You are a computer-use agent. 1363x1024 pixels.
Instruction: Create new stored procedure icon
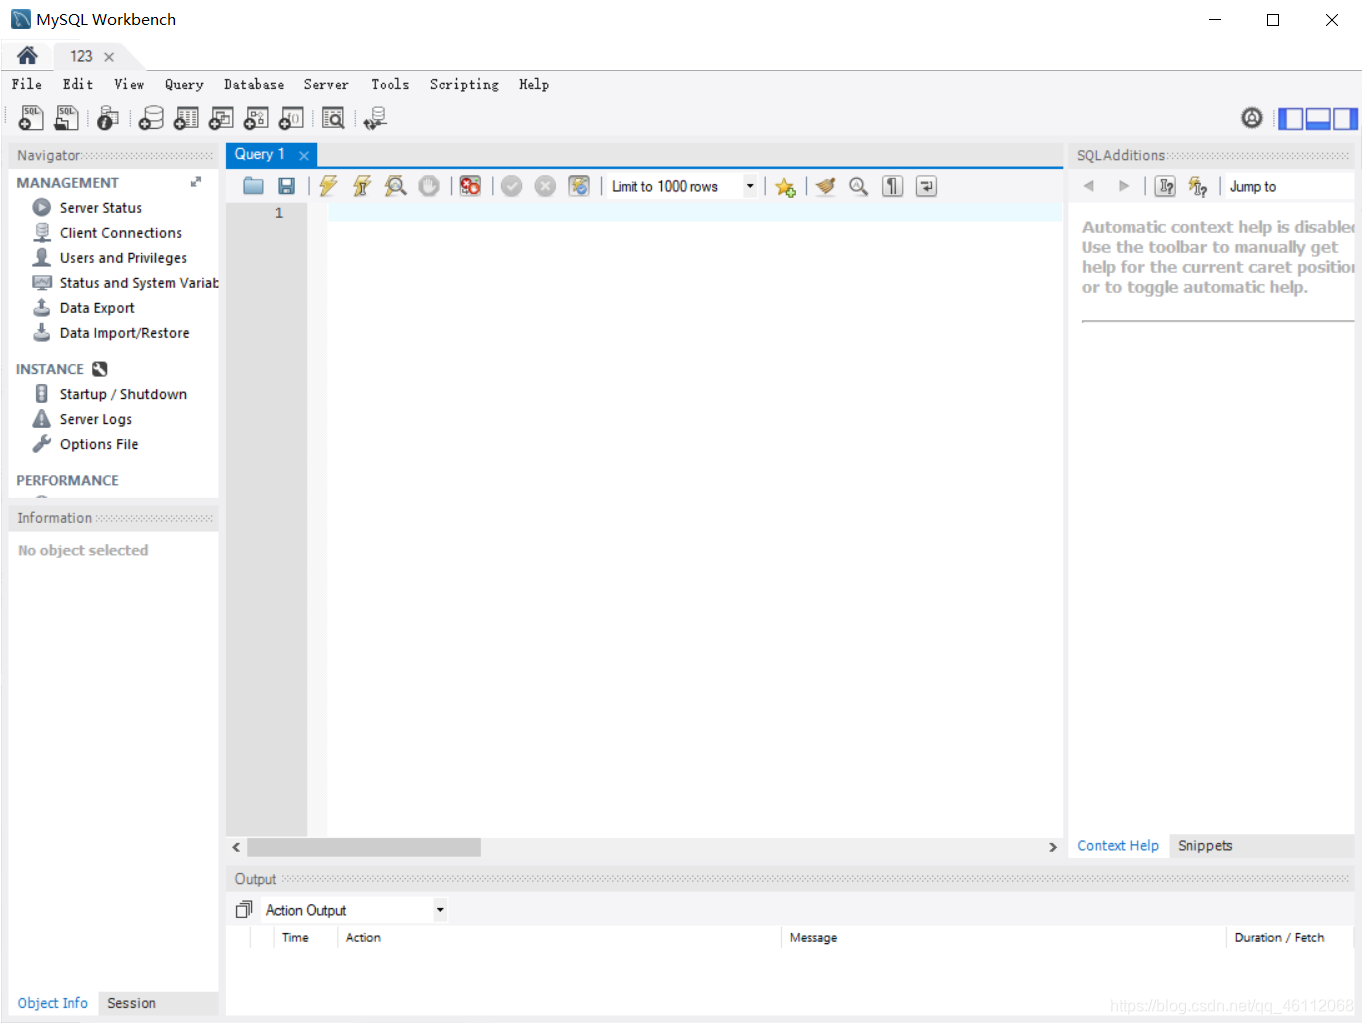click(256, 118)
